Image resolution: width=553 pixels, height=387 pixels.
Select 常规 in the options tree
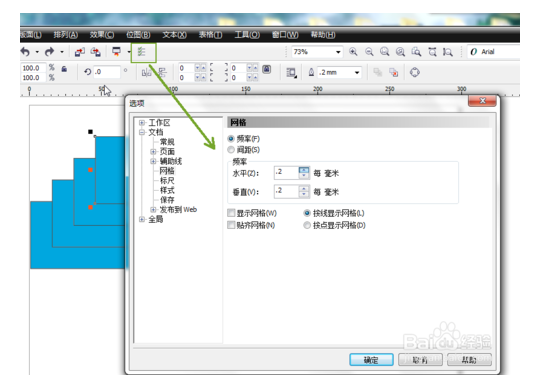167,142
